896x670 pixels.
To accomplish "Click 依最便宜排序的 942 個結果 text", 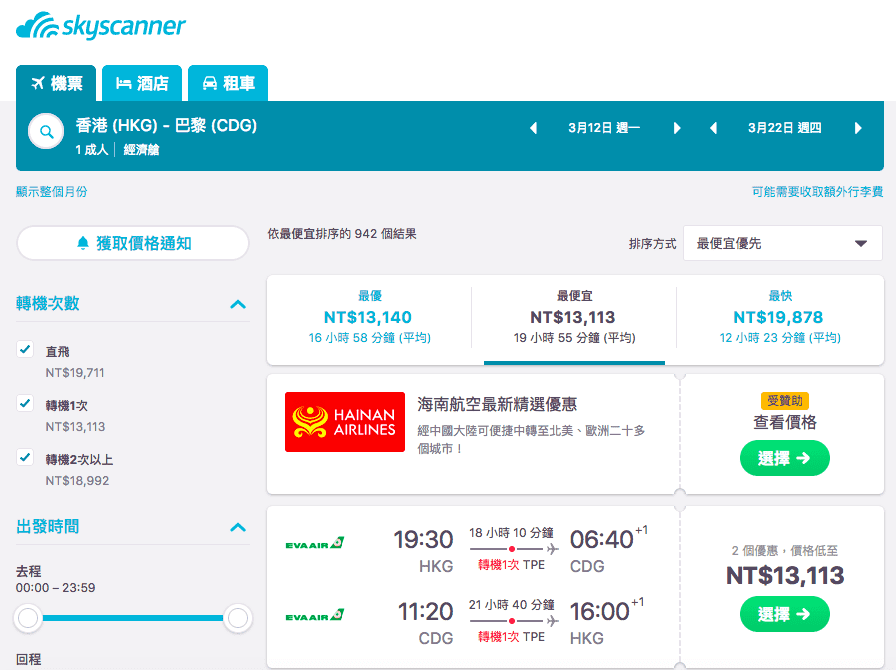I will pyautogui.click(x=342, y=234).
